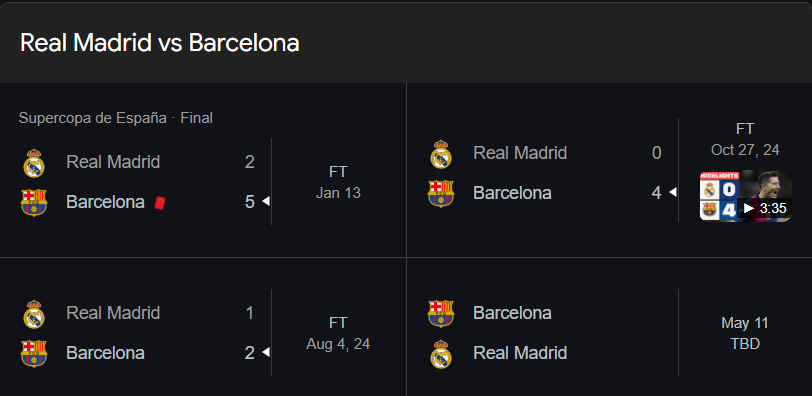This screenshot has height=396, width=812.
Task: Select Barcelona name in Jan 13 match
Action: point(105,202)
